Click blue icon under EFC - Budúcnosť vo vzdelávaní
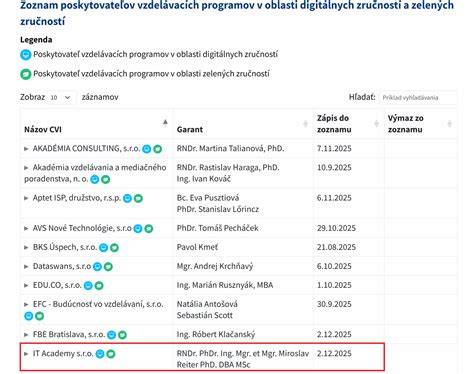The image size is (474, 374). tap(29, 316)
